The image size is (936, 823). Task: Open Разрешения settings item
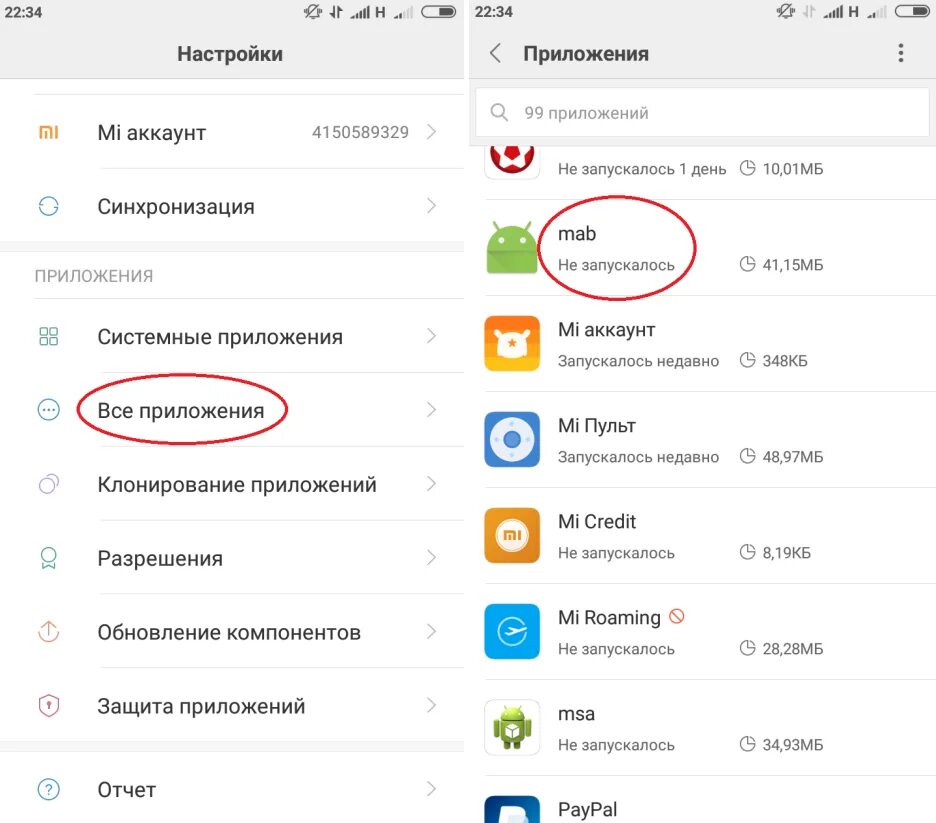click(x=232, y=558)
